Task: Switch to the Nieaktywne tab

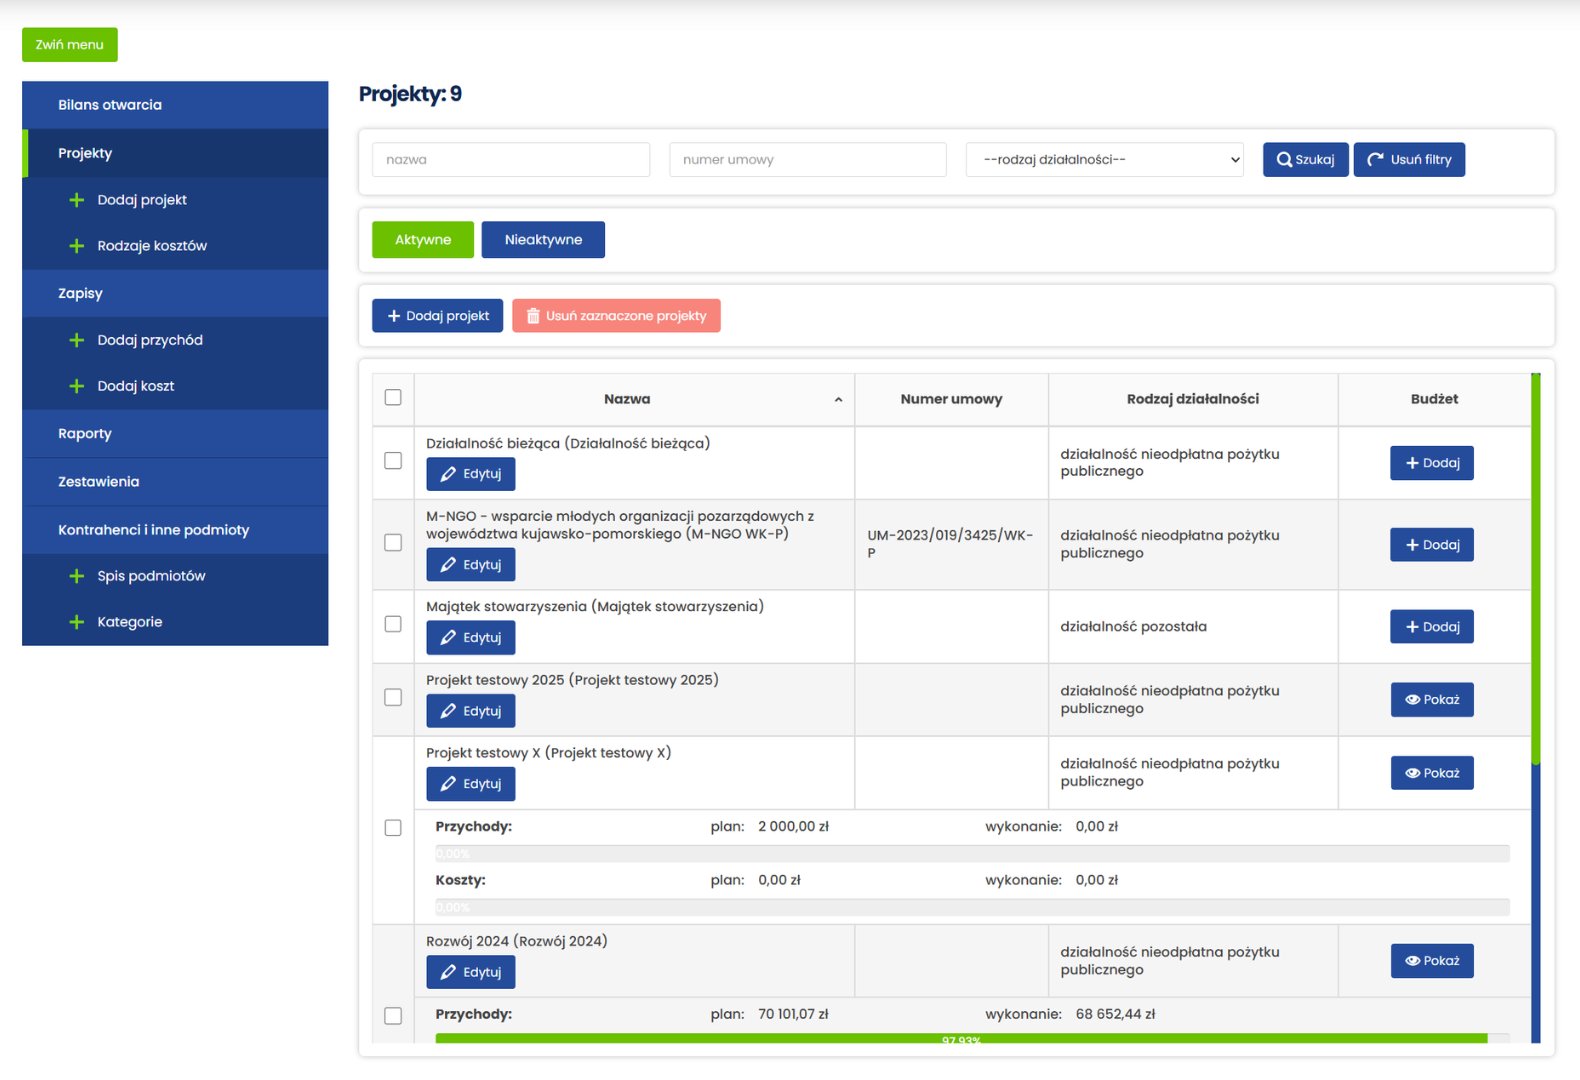Action: click(x=543, y=240)
